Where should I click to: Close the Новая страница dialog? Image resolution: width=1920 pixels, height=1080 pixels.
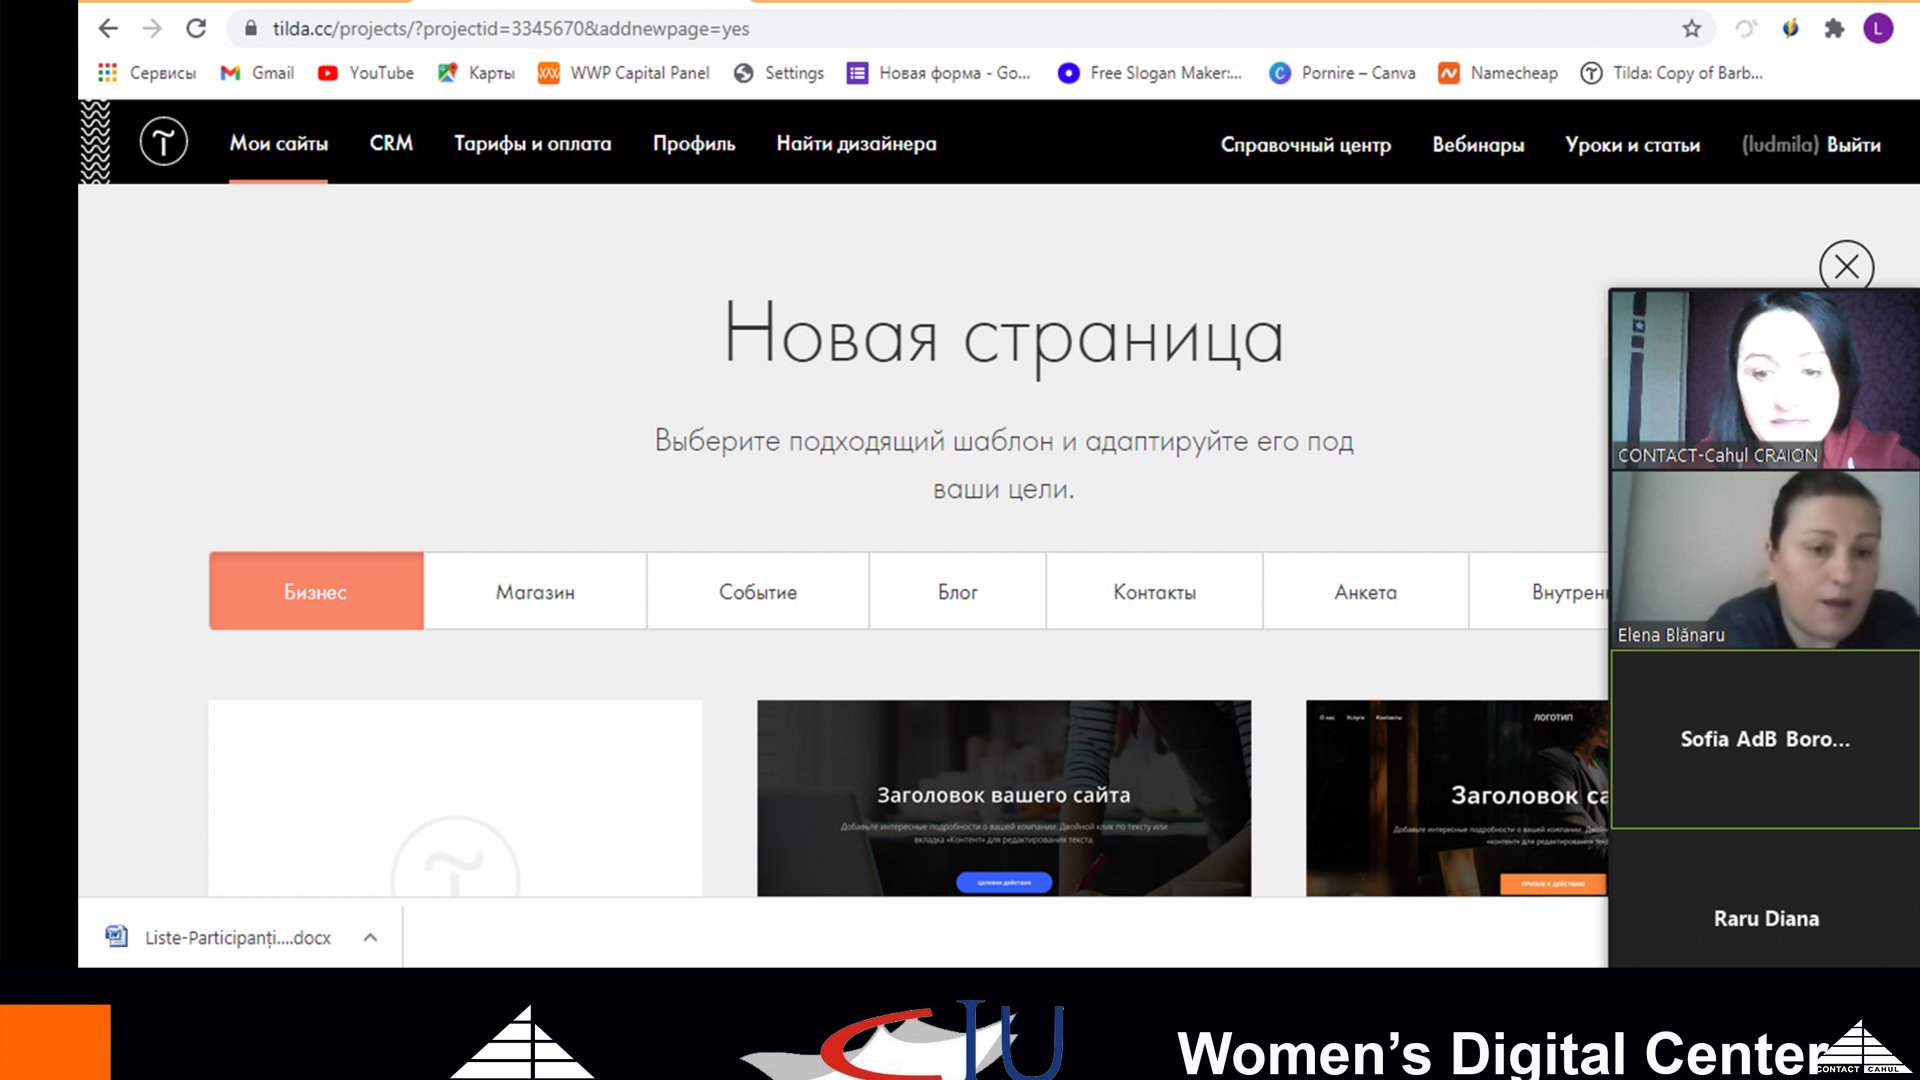tap(1845, 267)
